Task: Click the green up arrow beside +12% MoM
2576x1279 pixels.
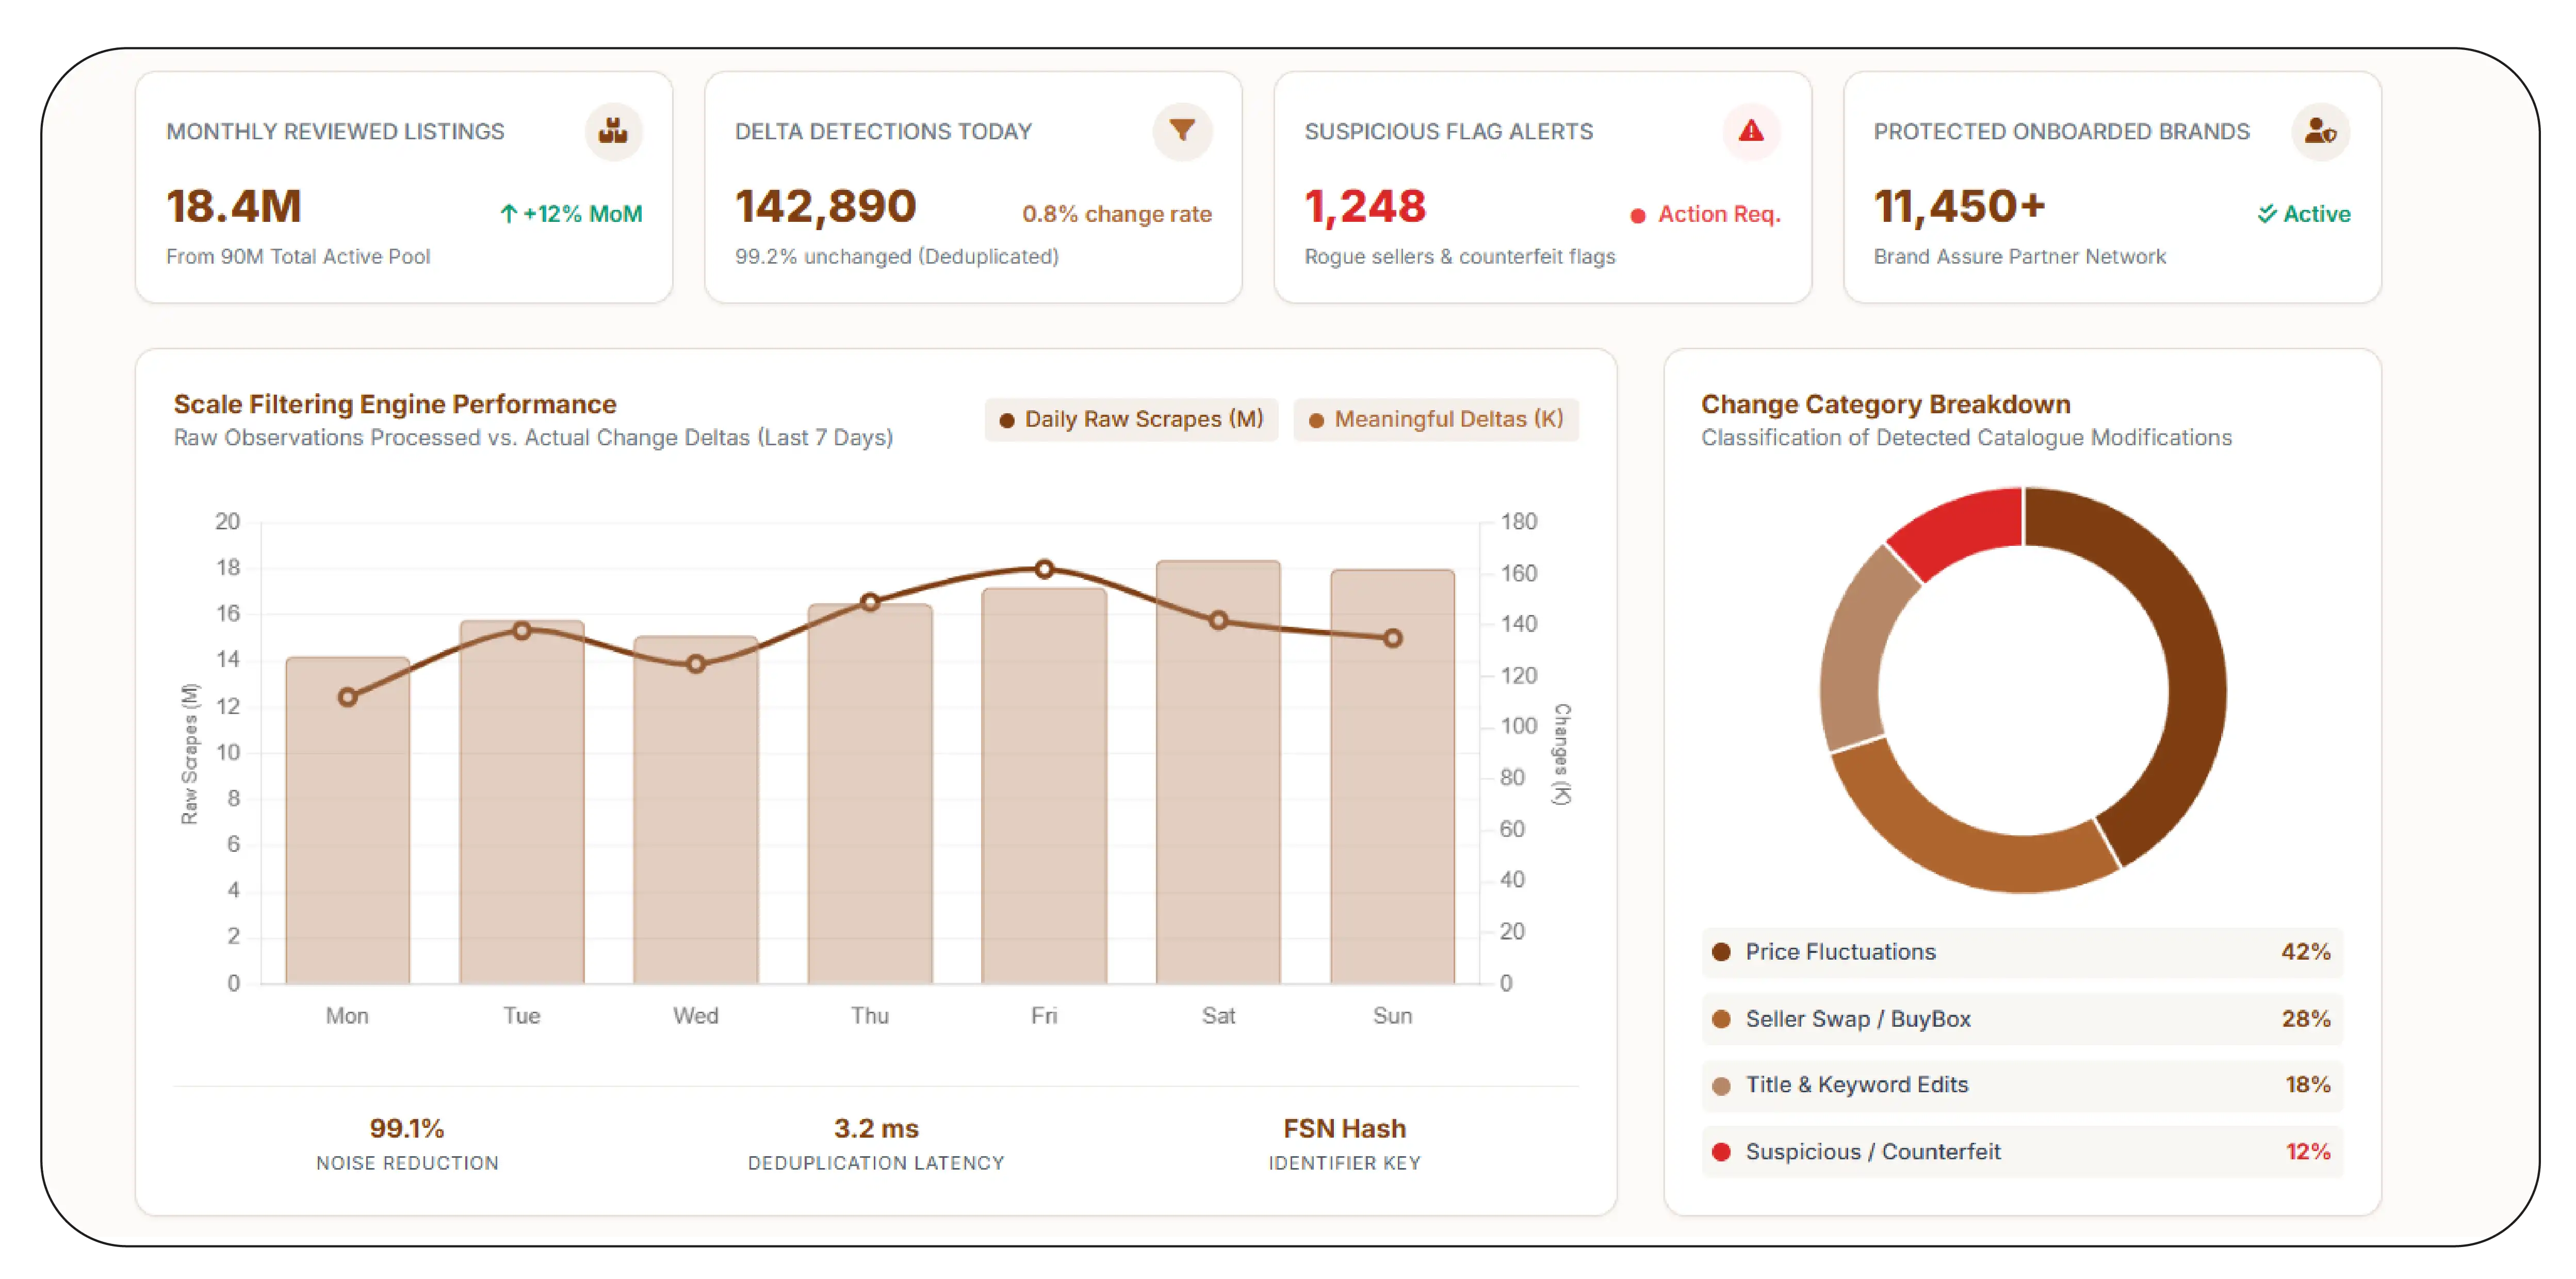Action: click(508, 214)
